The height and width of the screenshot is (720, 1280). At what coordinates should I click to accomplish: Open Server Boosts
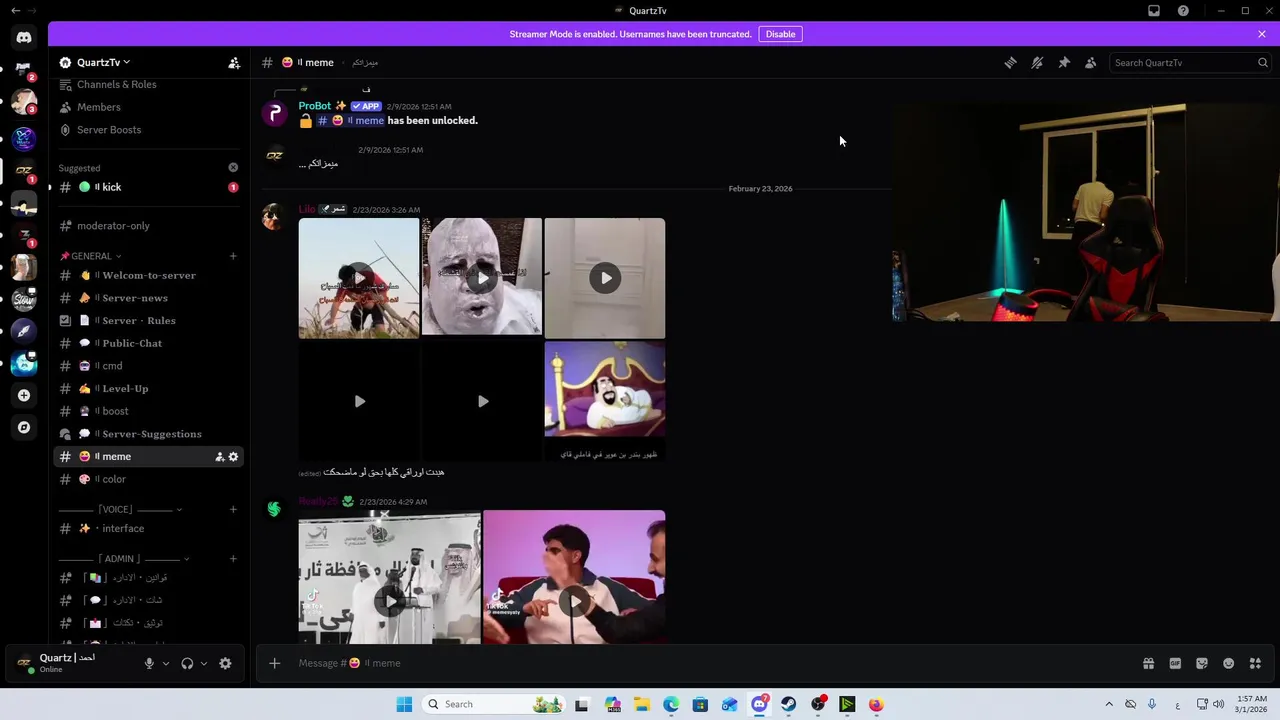150,130
